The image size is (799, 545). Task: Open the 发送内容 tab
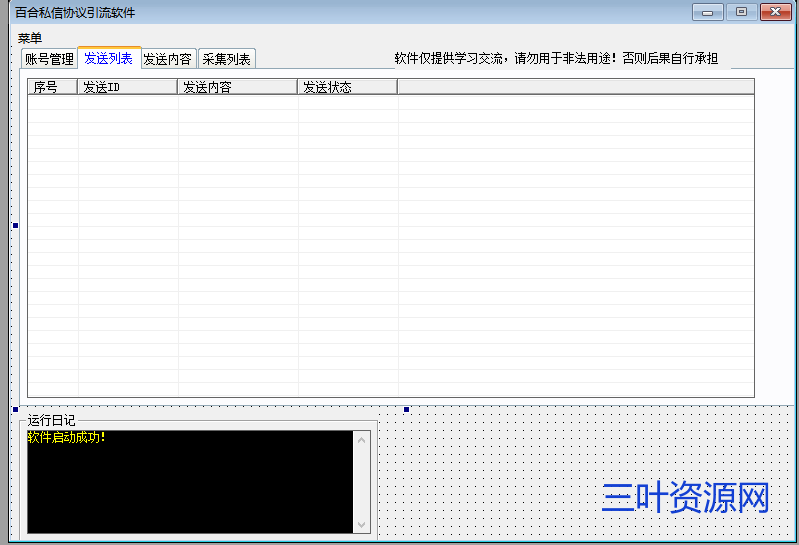coord(168,59)
